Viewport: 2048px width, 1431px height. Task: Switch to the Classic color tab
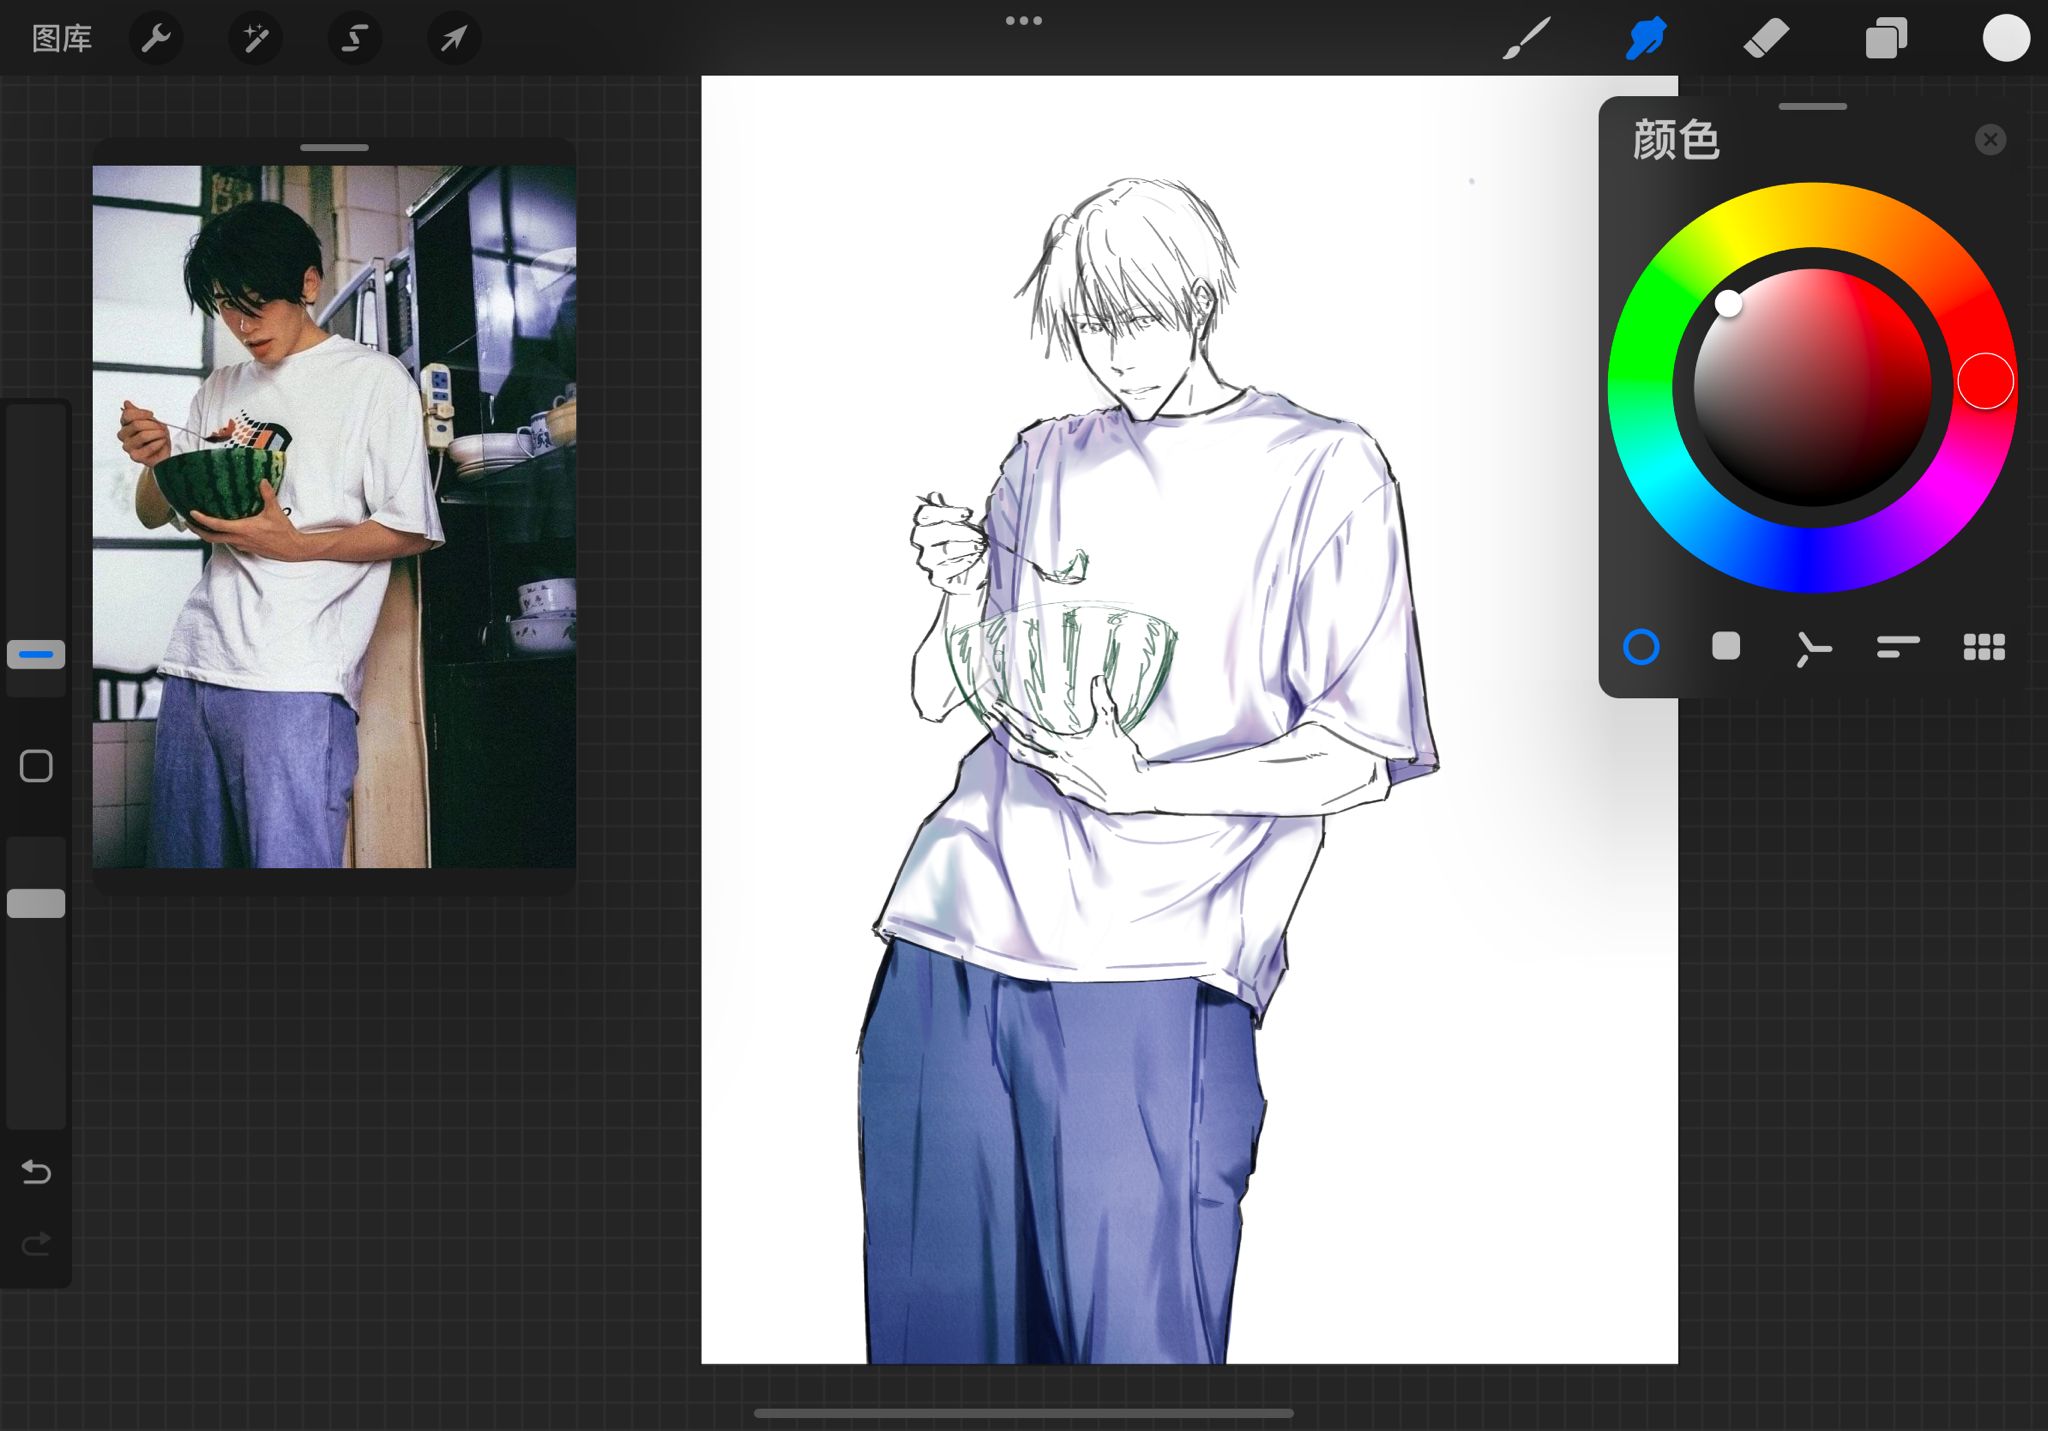click(1726, 647)
